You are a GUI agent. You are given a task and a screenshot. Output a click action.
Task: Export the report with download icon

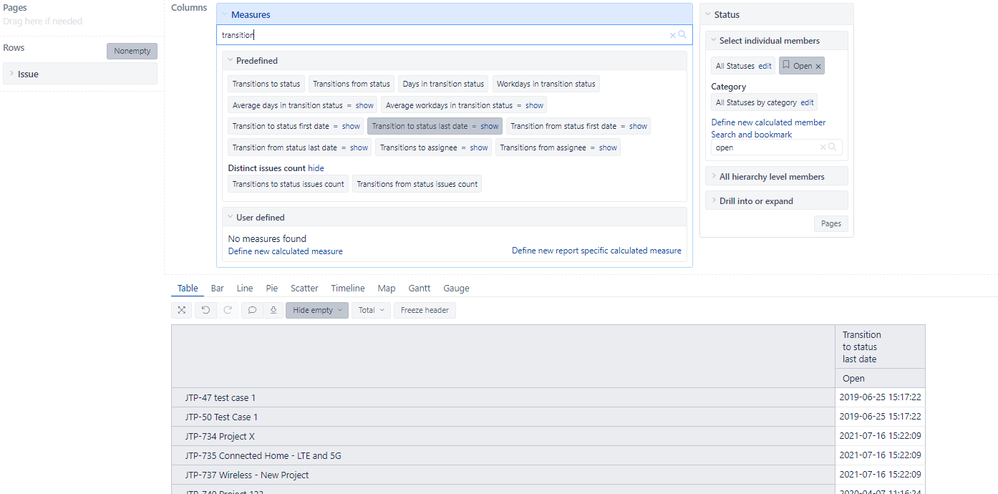pos(272,310)
